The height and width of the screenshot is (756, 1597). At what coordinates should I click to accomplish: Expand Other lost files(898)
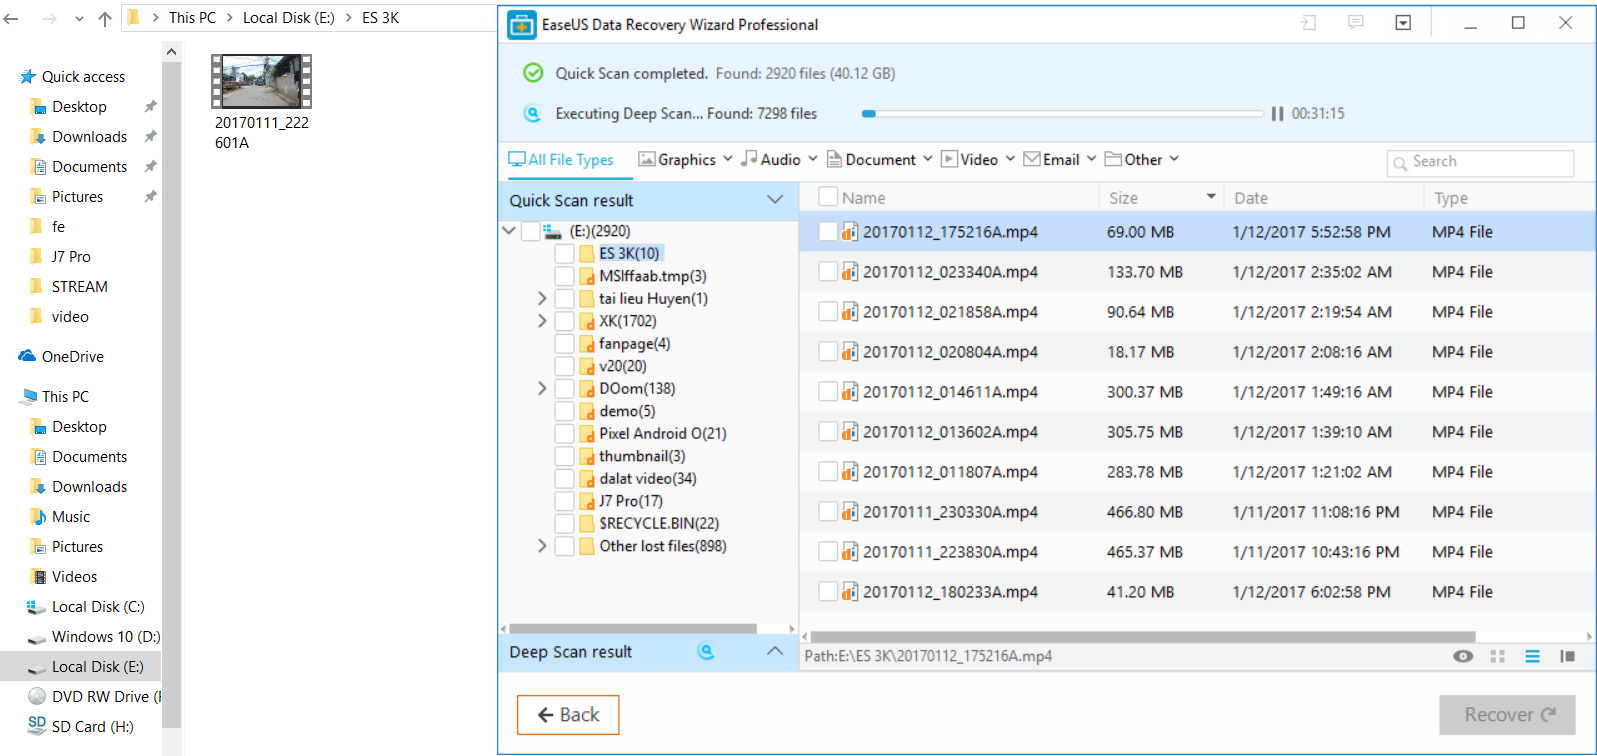(542, 546)
